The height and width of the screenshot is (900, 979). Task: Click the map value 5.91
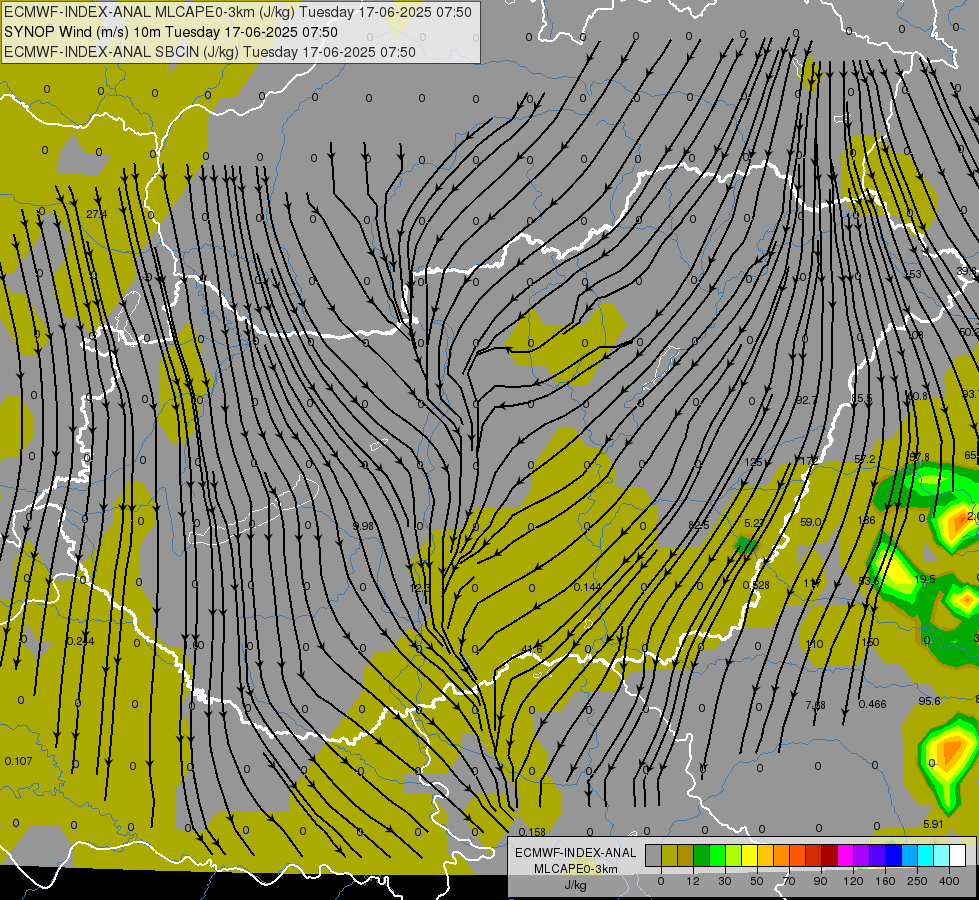(x=933, y=824)
